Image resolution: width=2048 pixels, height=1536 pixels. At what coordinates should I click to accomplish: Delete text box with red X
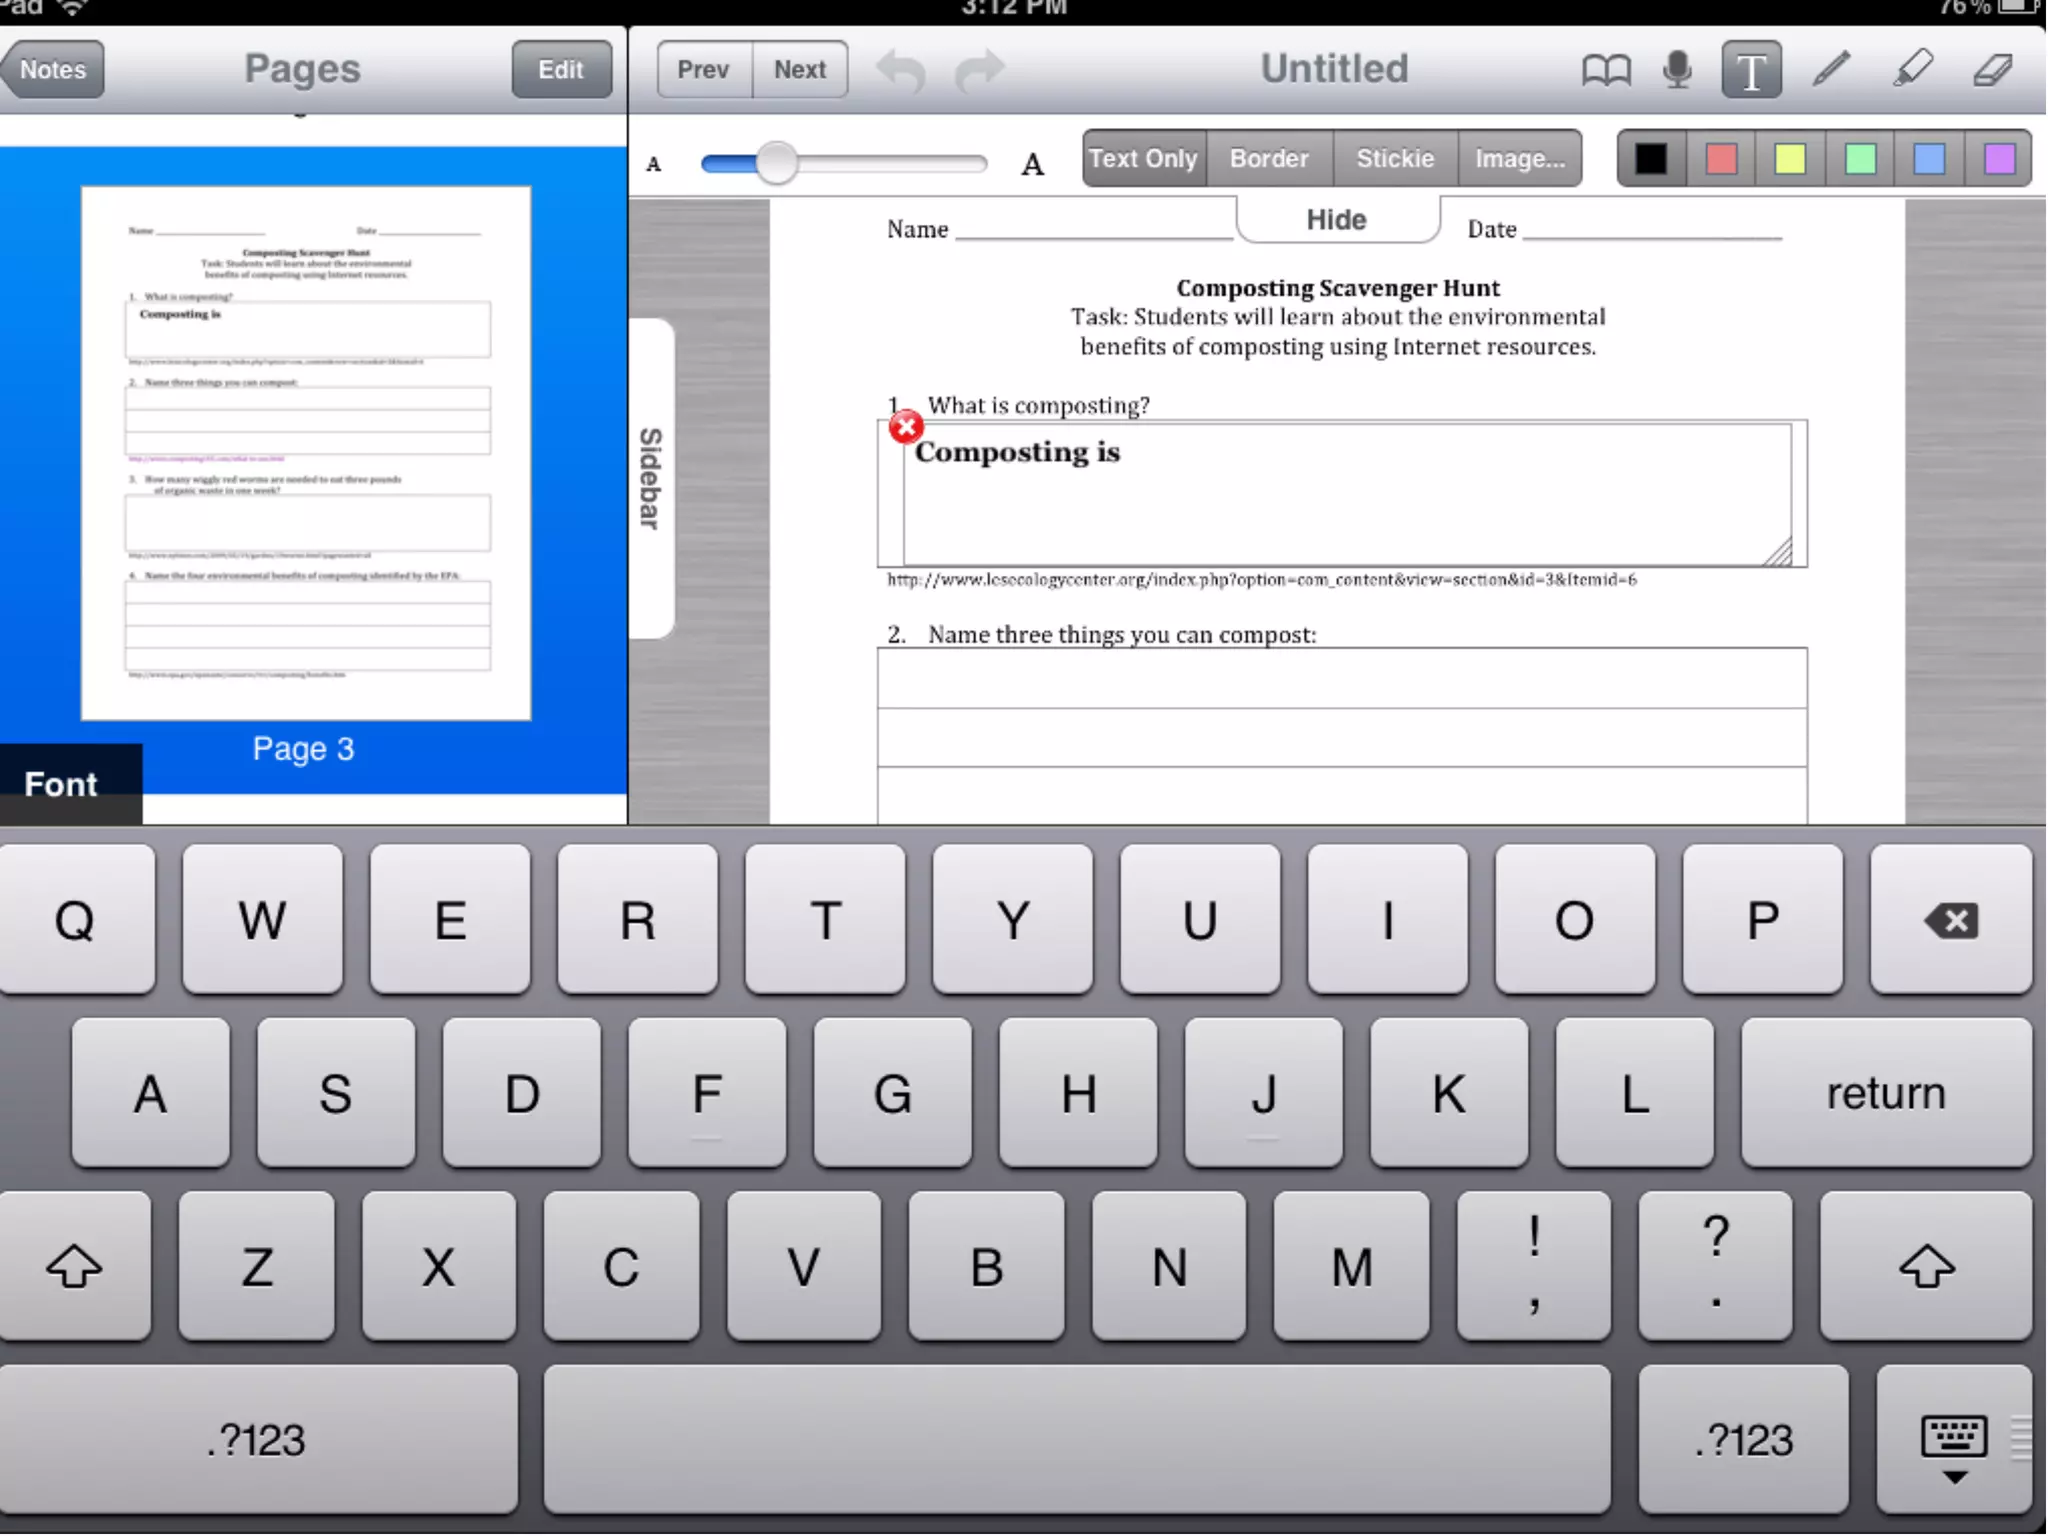point(906,428)
